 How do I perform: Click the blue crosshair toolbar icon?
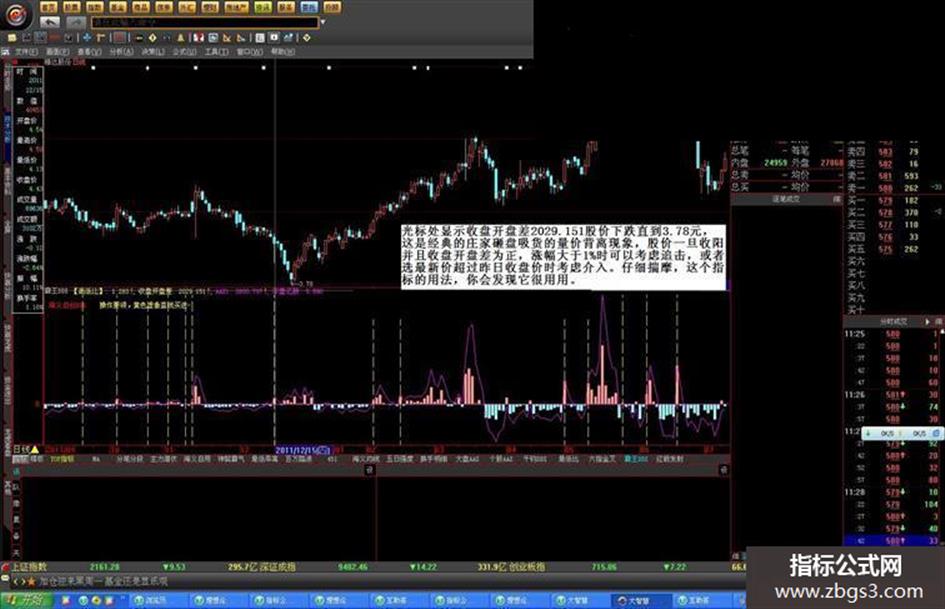click(87, 37)
